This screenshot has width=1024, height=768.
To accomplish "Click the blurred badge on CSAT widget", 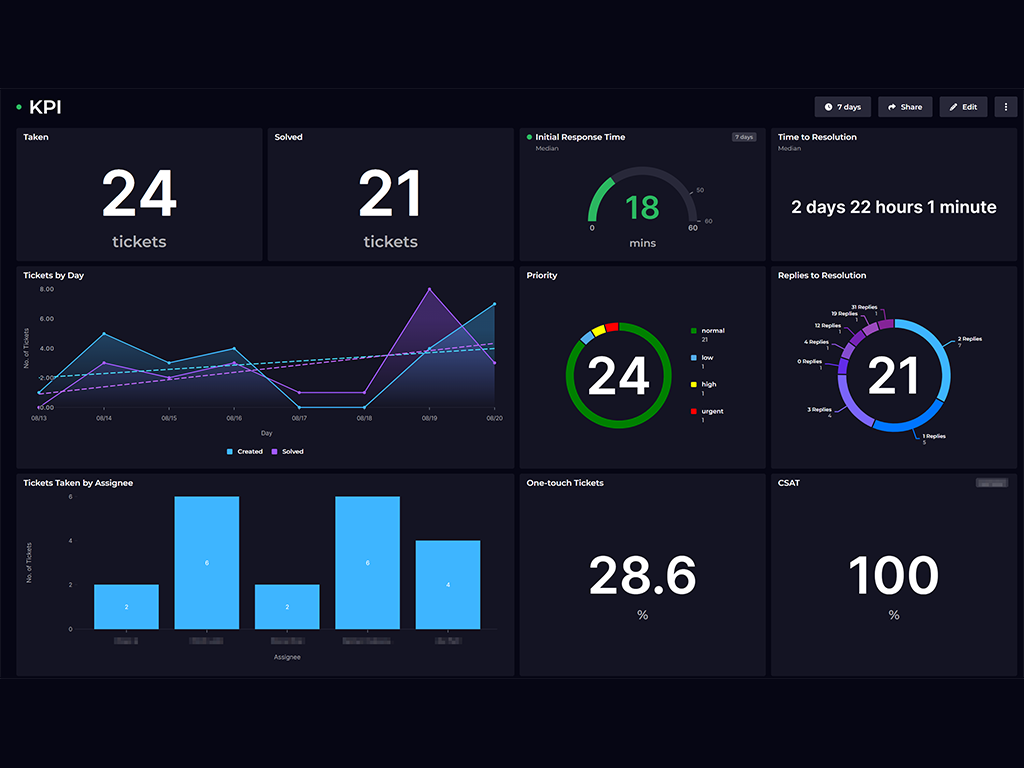I will click(x=992, y=483).
